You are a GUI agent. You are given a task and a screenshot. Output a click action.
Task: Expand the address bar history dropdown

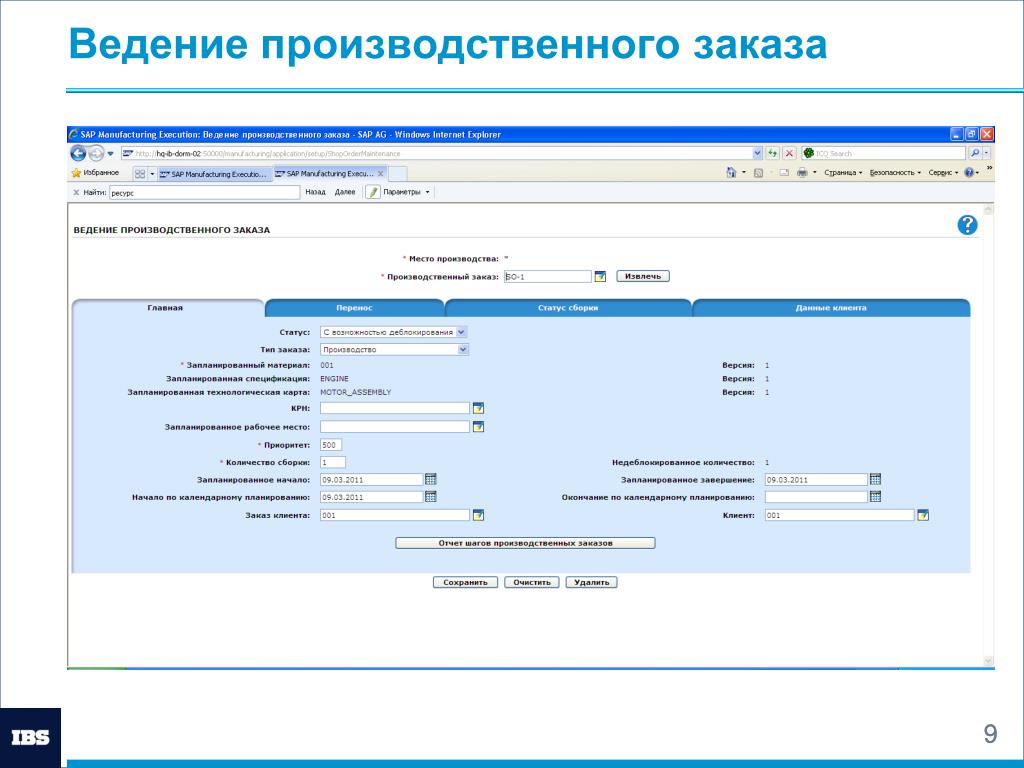coord(758,153)
